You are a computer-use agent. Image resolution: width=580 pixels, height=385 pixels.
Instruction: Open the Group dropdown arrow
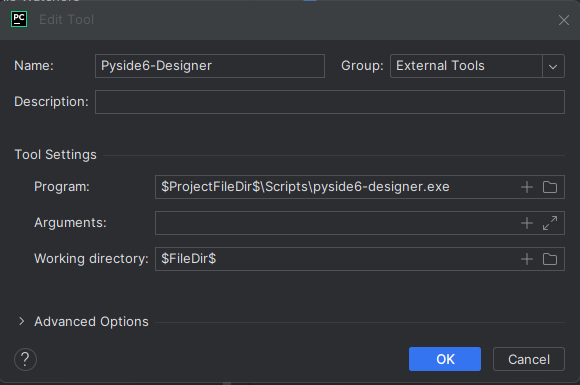[x=553, y=66]
